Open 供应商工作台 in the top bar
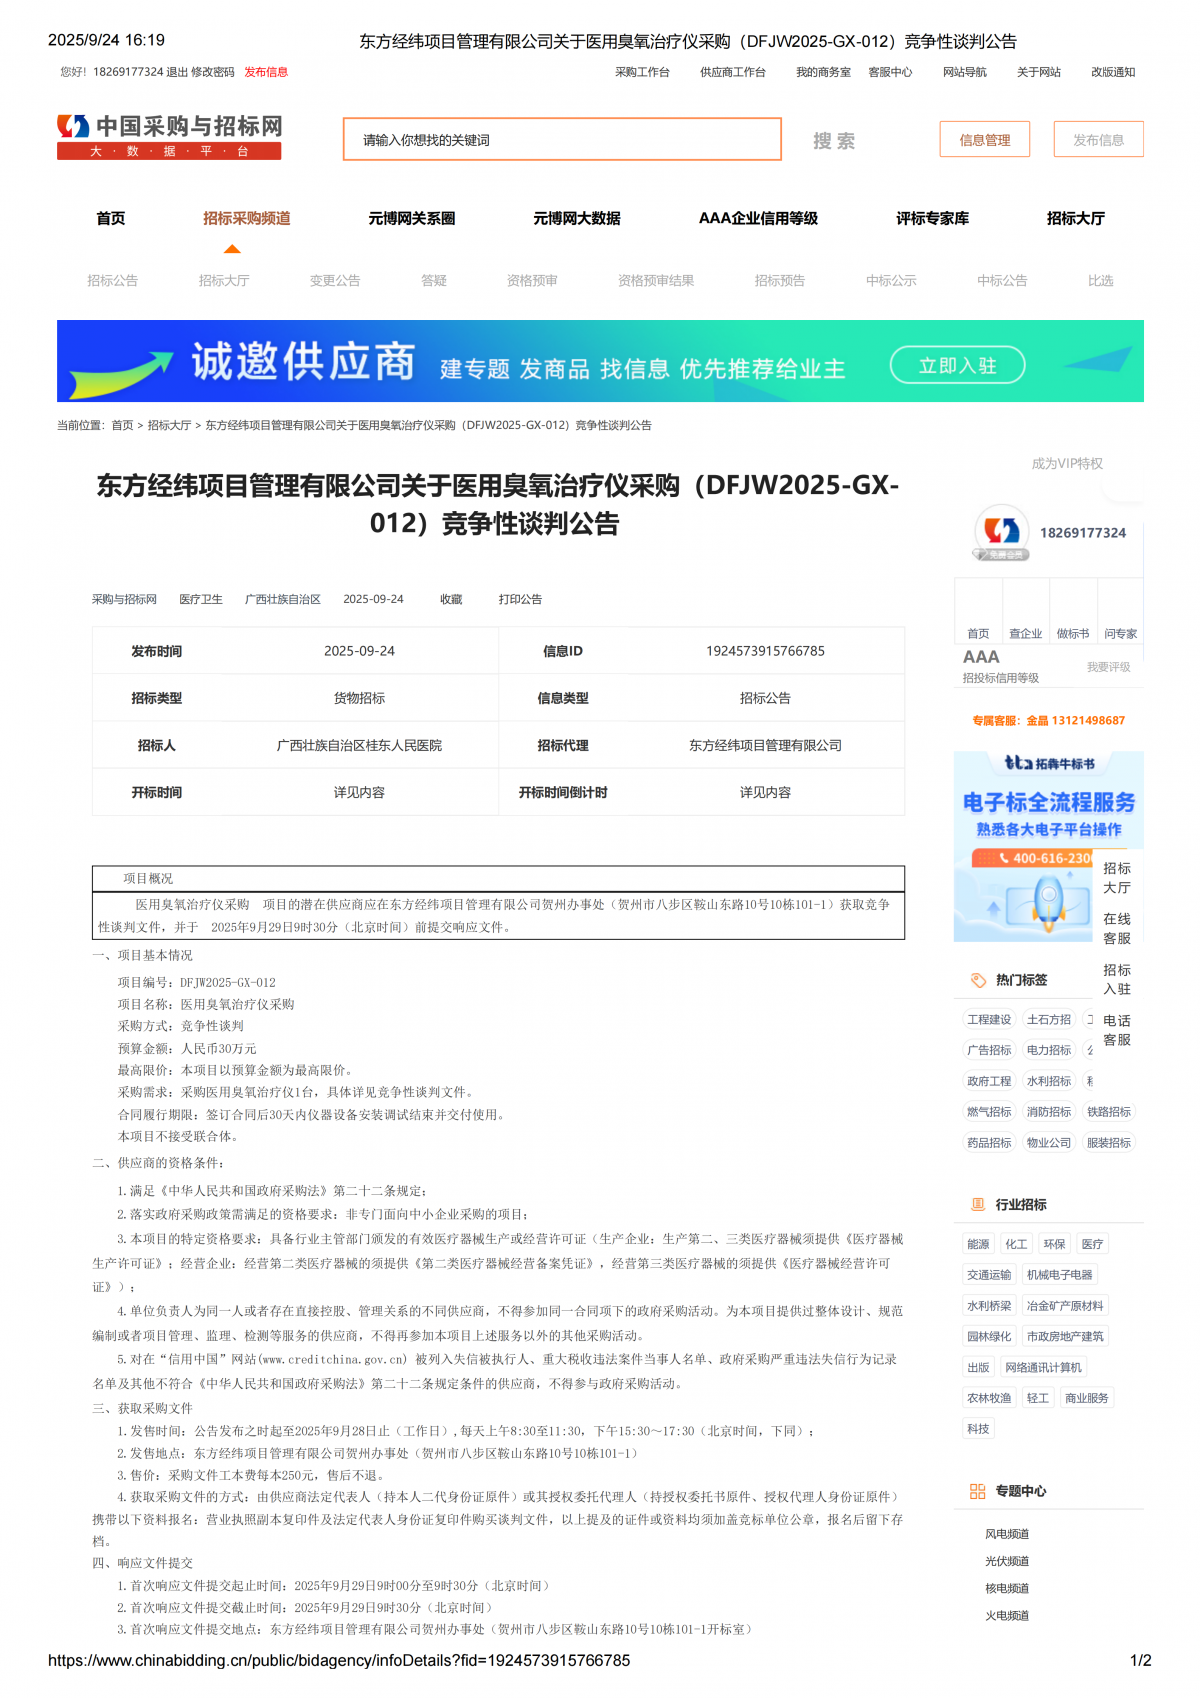1200x1698 pixels. [733, 72]
